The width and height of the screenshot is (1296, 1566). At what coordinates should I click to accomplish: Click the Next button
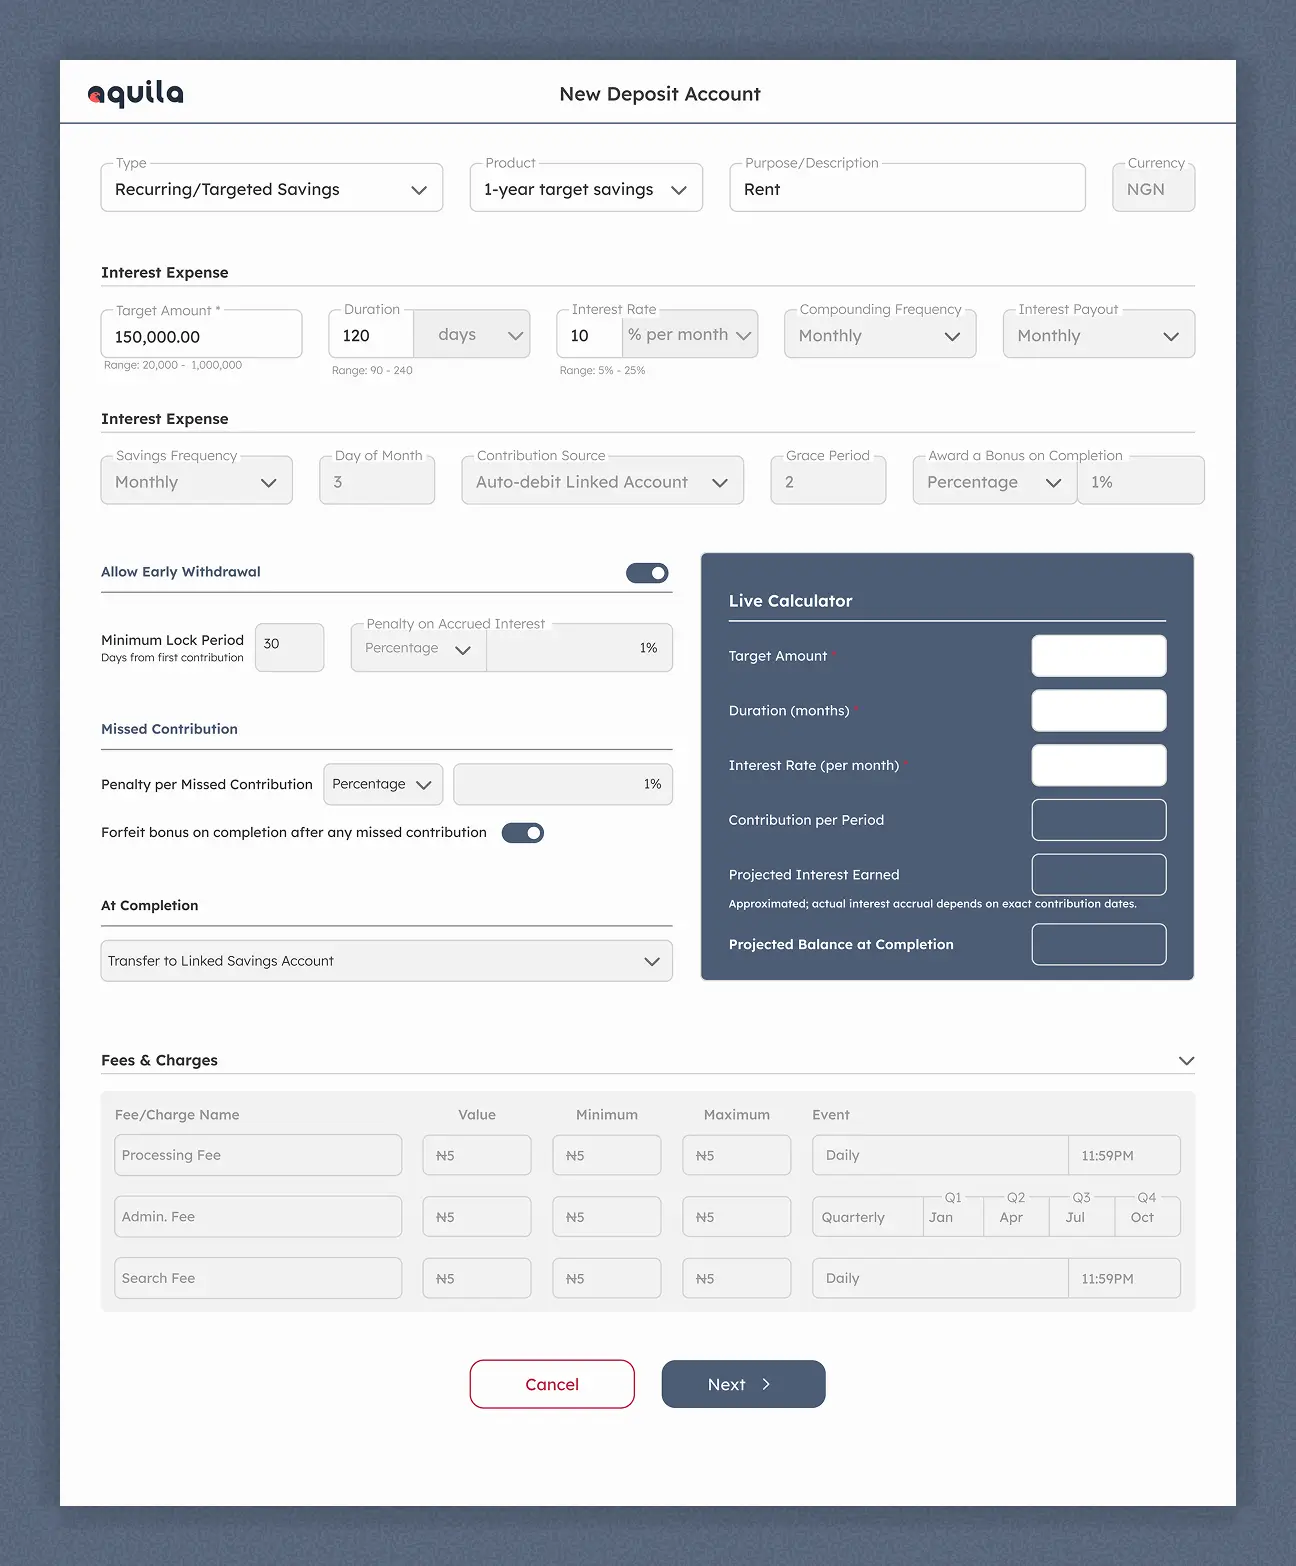coord(744,1384)
